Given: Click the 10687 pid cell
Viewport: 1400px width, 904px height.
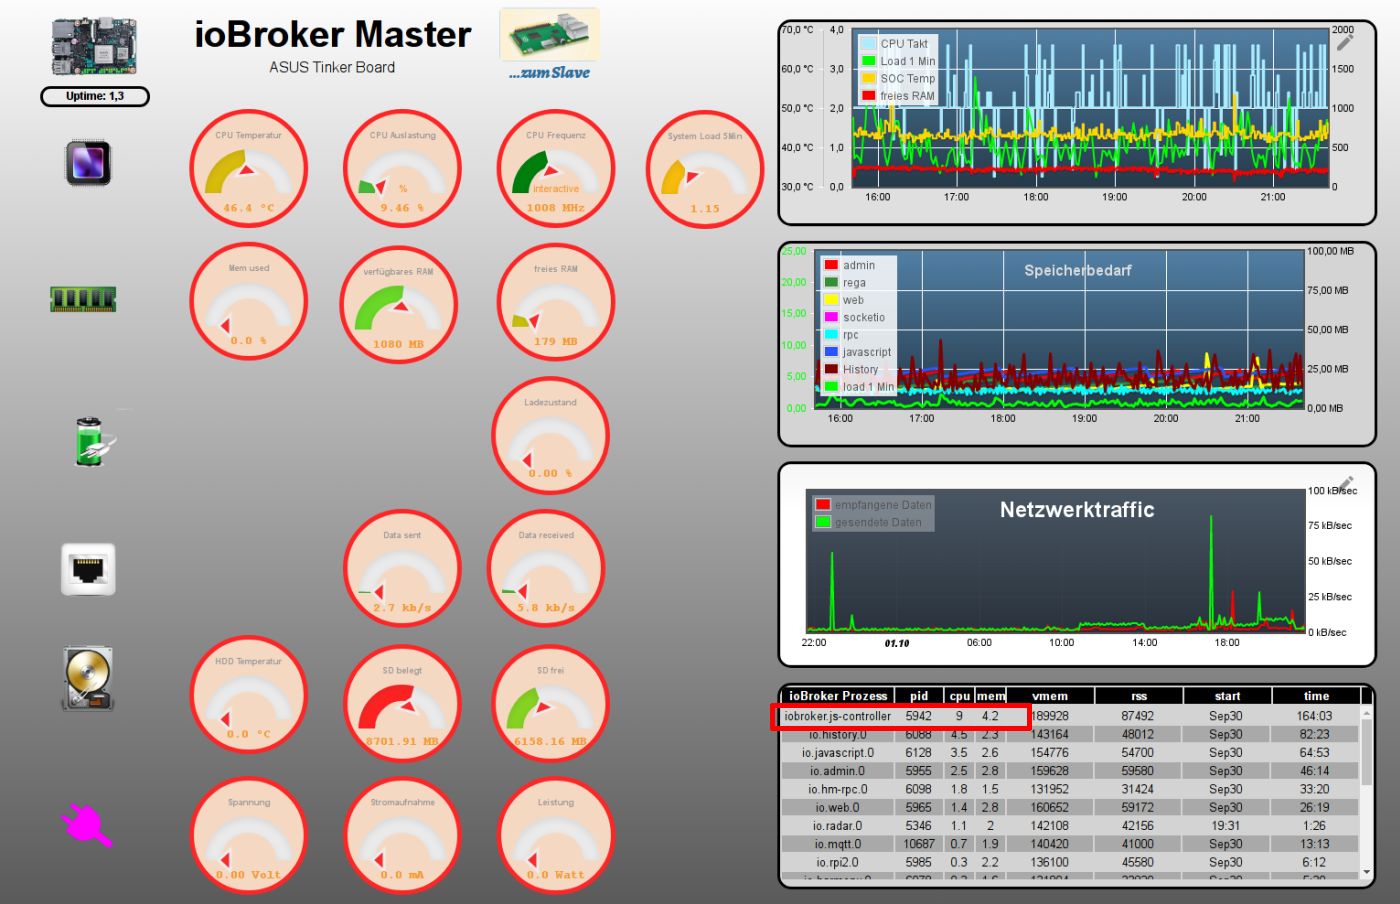Looking at the screenshot, I should tap(919, 844).
